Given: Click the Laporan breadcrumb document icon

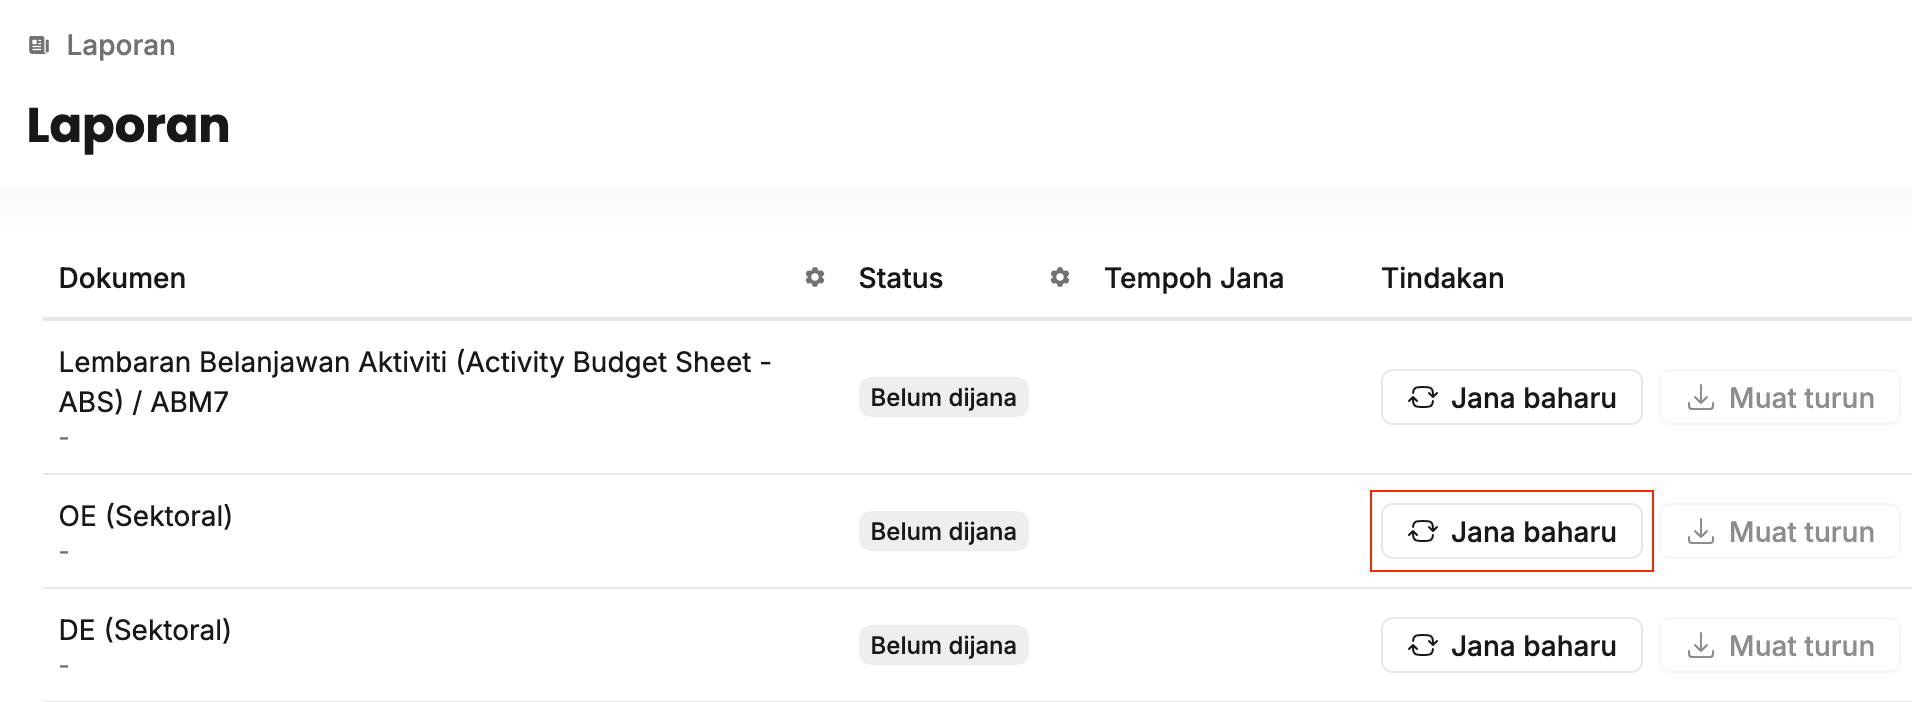Looking at the screenshot, I should tap(39, 45).
